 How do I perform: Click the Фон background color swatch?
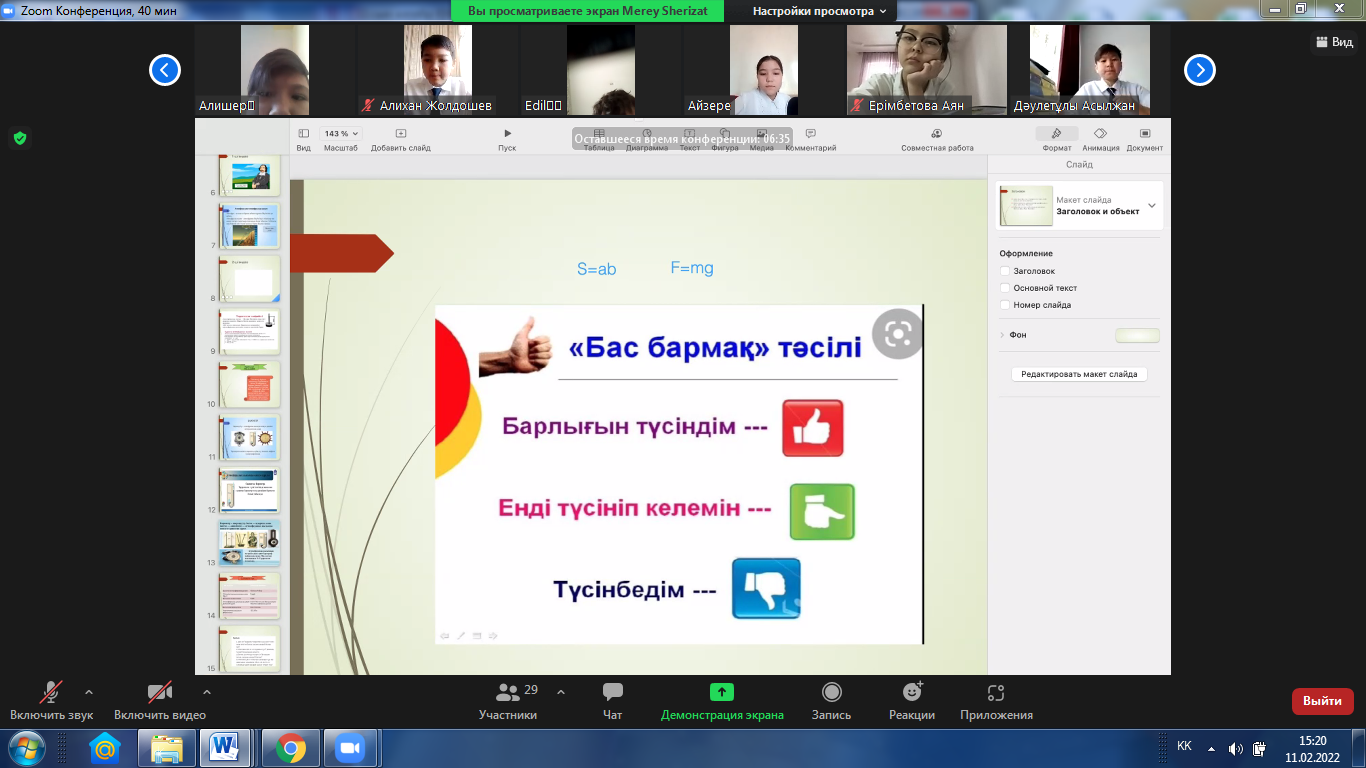1137,336
